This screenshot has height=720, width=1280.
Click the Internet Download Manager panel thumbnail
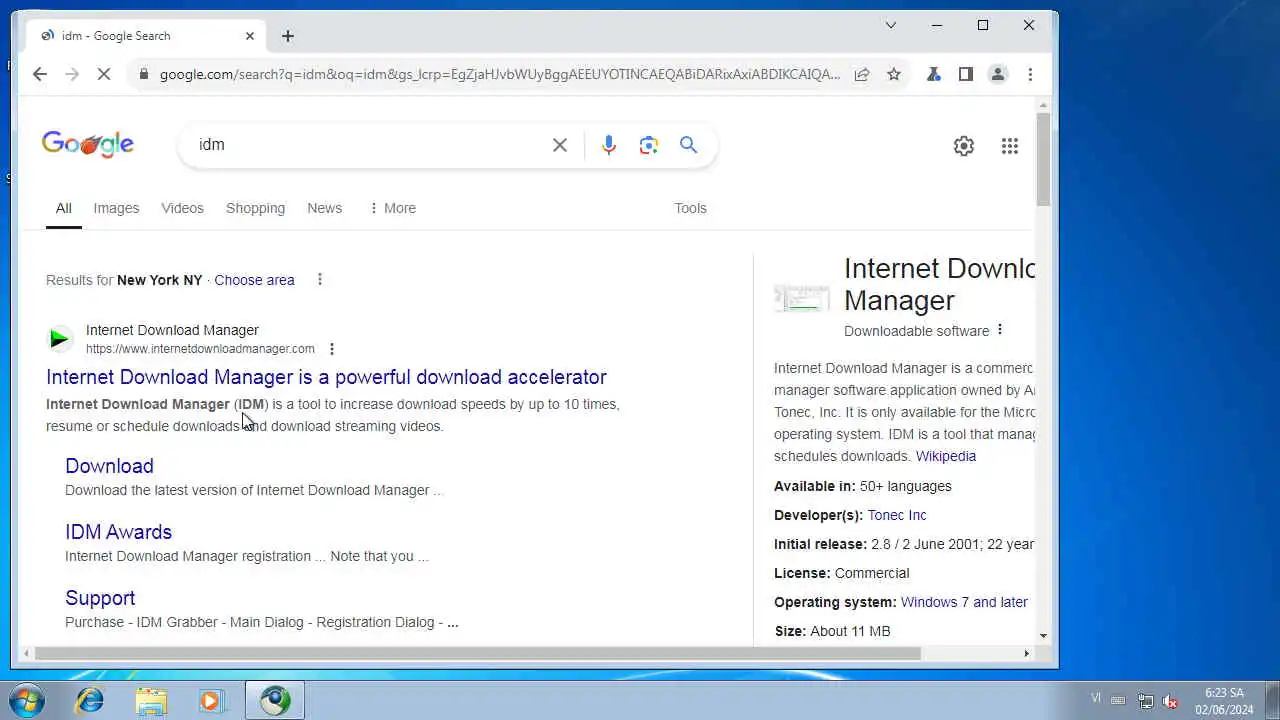pyautogui.click(x=802, y=298)
